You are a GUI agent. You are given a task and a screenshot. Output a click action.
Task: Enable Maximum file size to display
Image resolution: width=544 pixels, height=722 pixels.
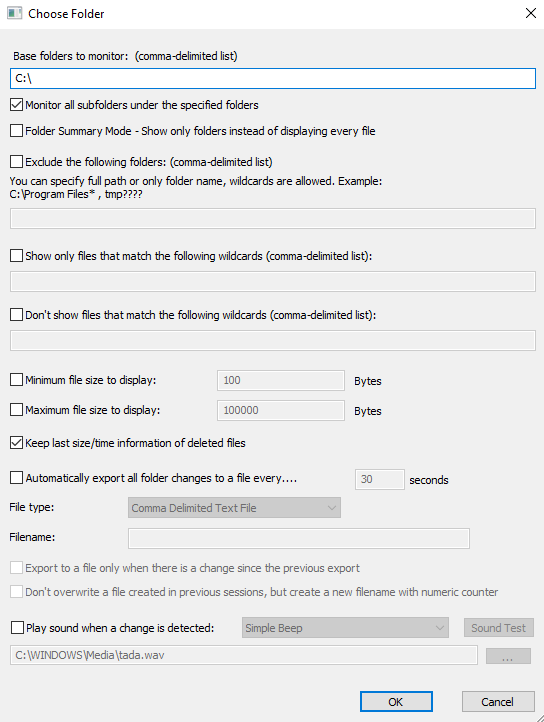pyautogui.click(x=17, y=410)
